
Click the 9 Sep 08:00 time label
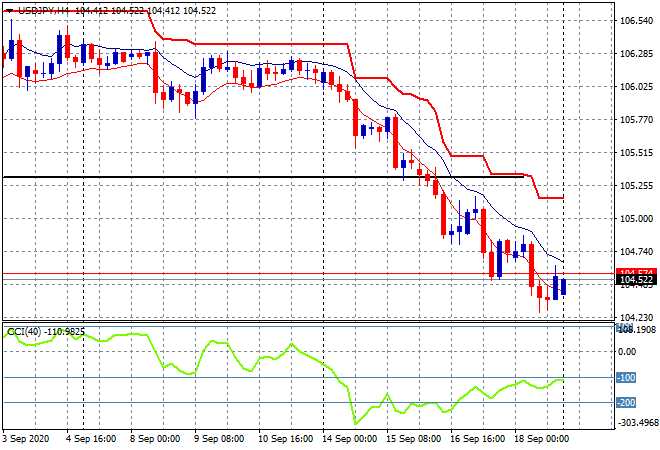point(219,439)
